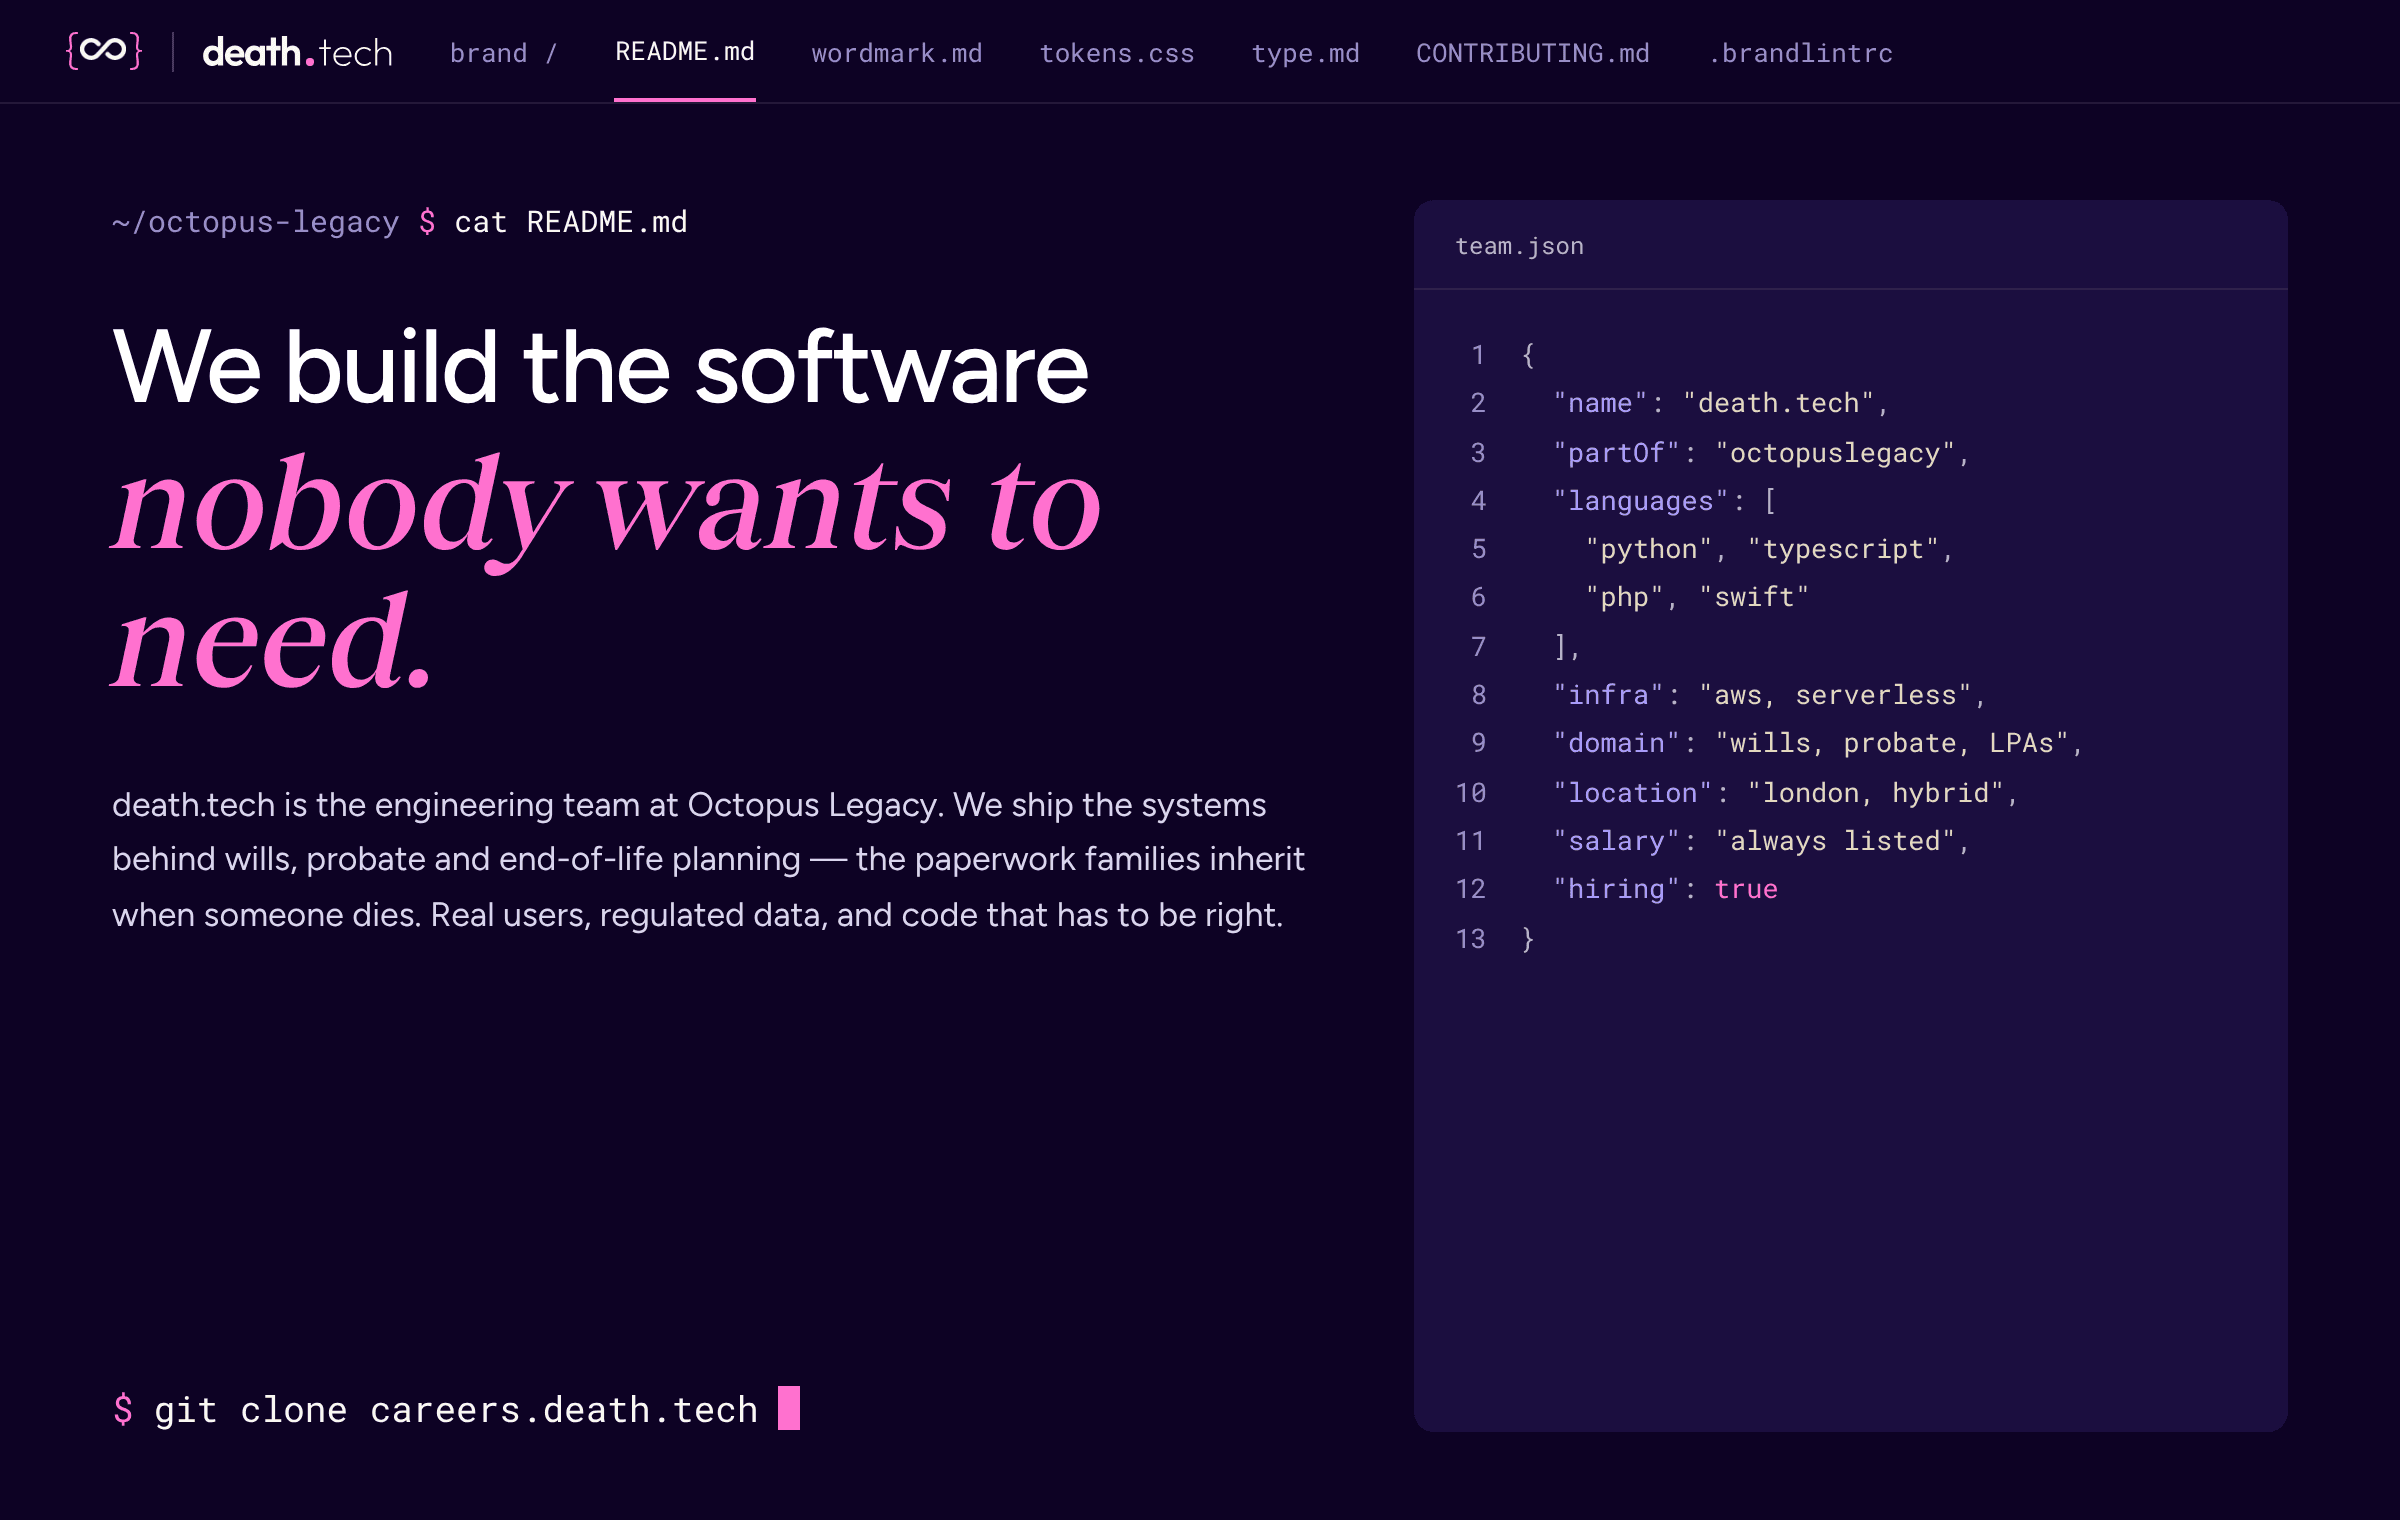This screenshot has height=1520, width=2400.
Task: Click the death.tech wordmark
Action: click(297, 52)
